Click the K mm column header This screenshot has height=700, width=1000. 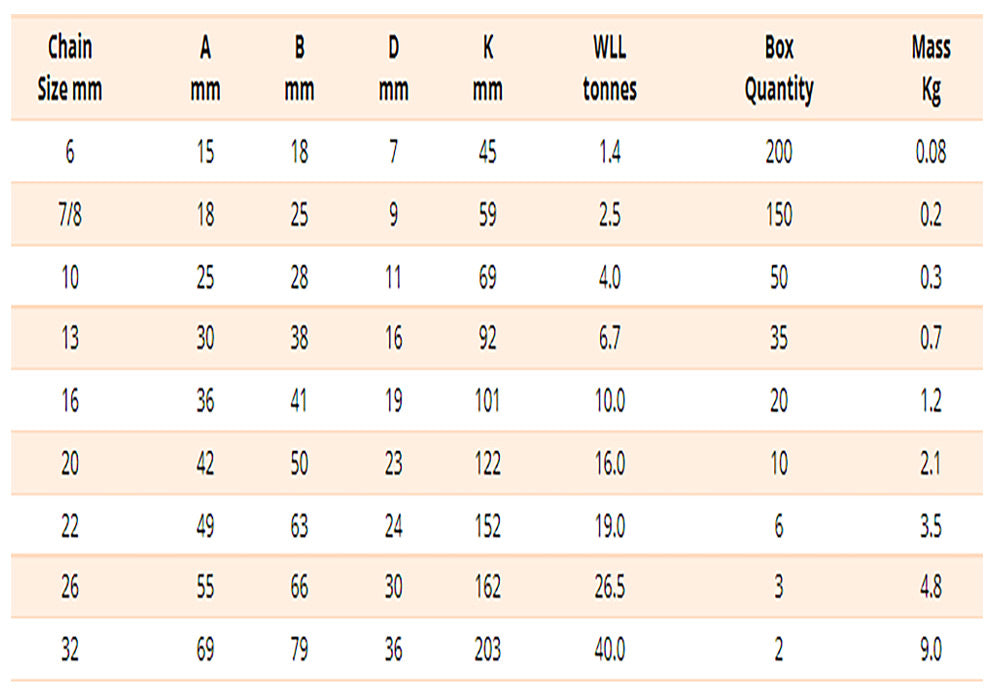tap(487, 69)
